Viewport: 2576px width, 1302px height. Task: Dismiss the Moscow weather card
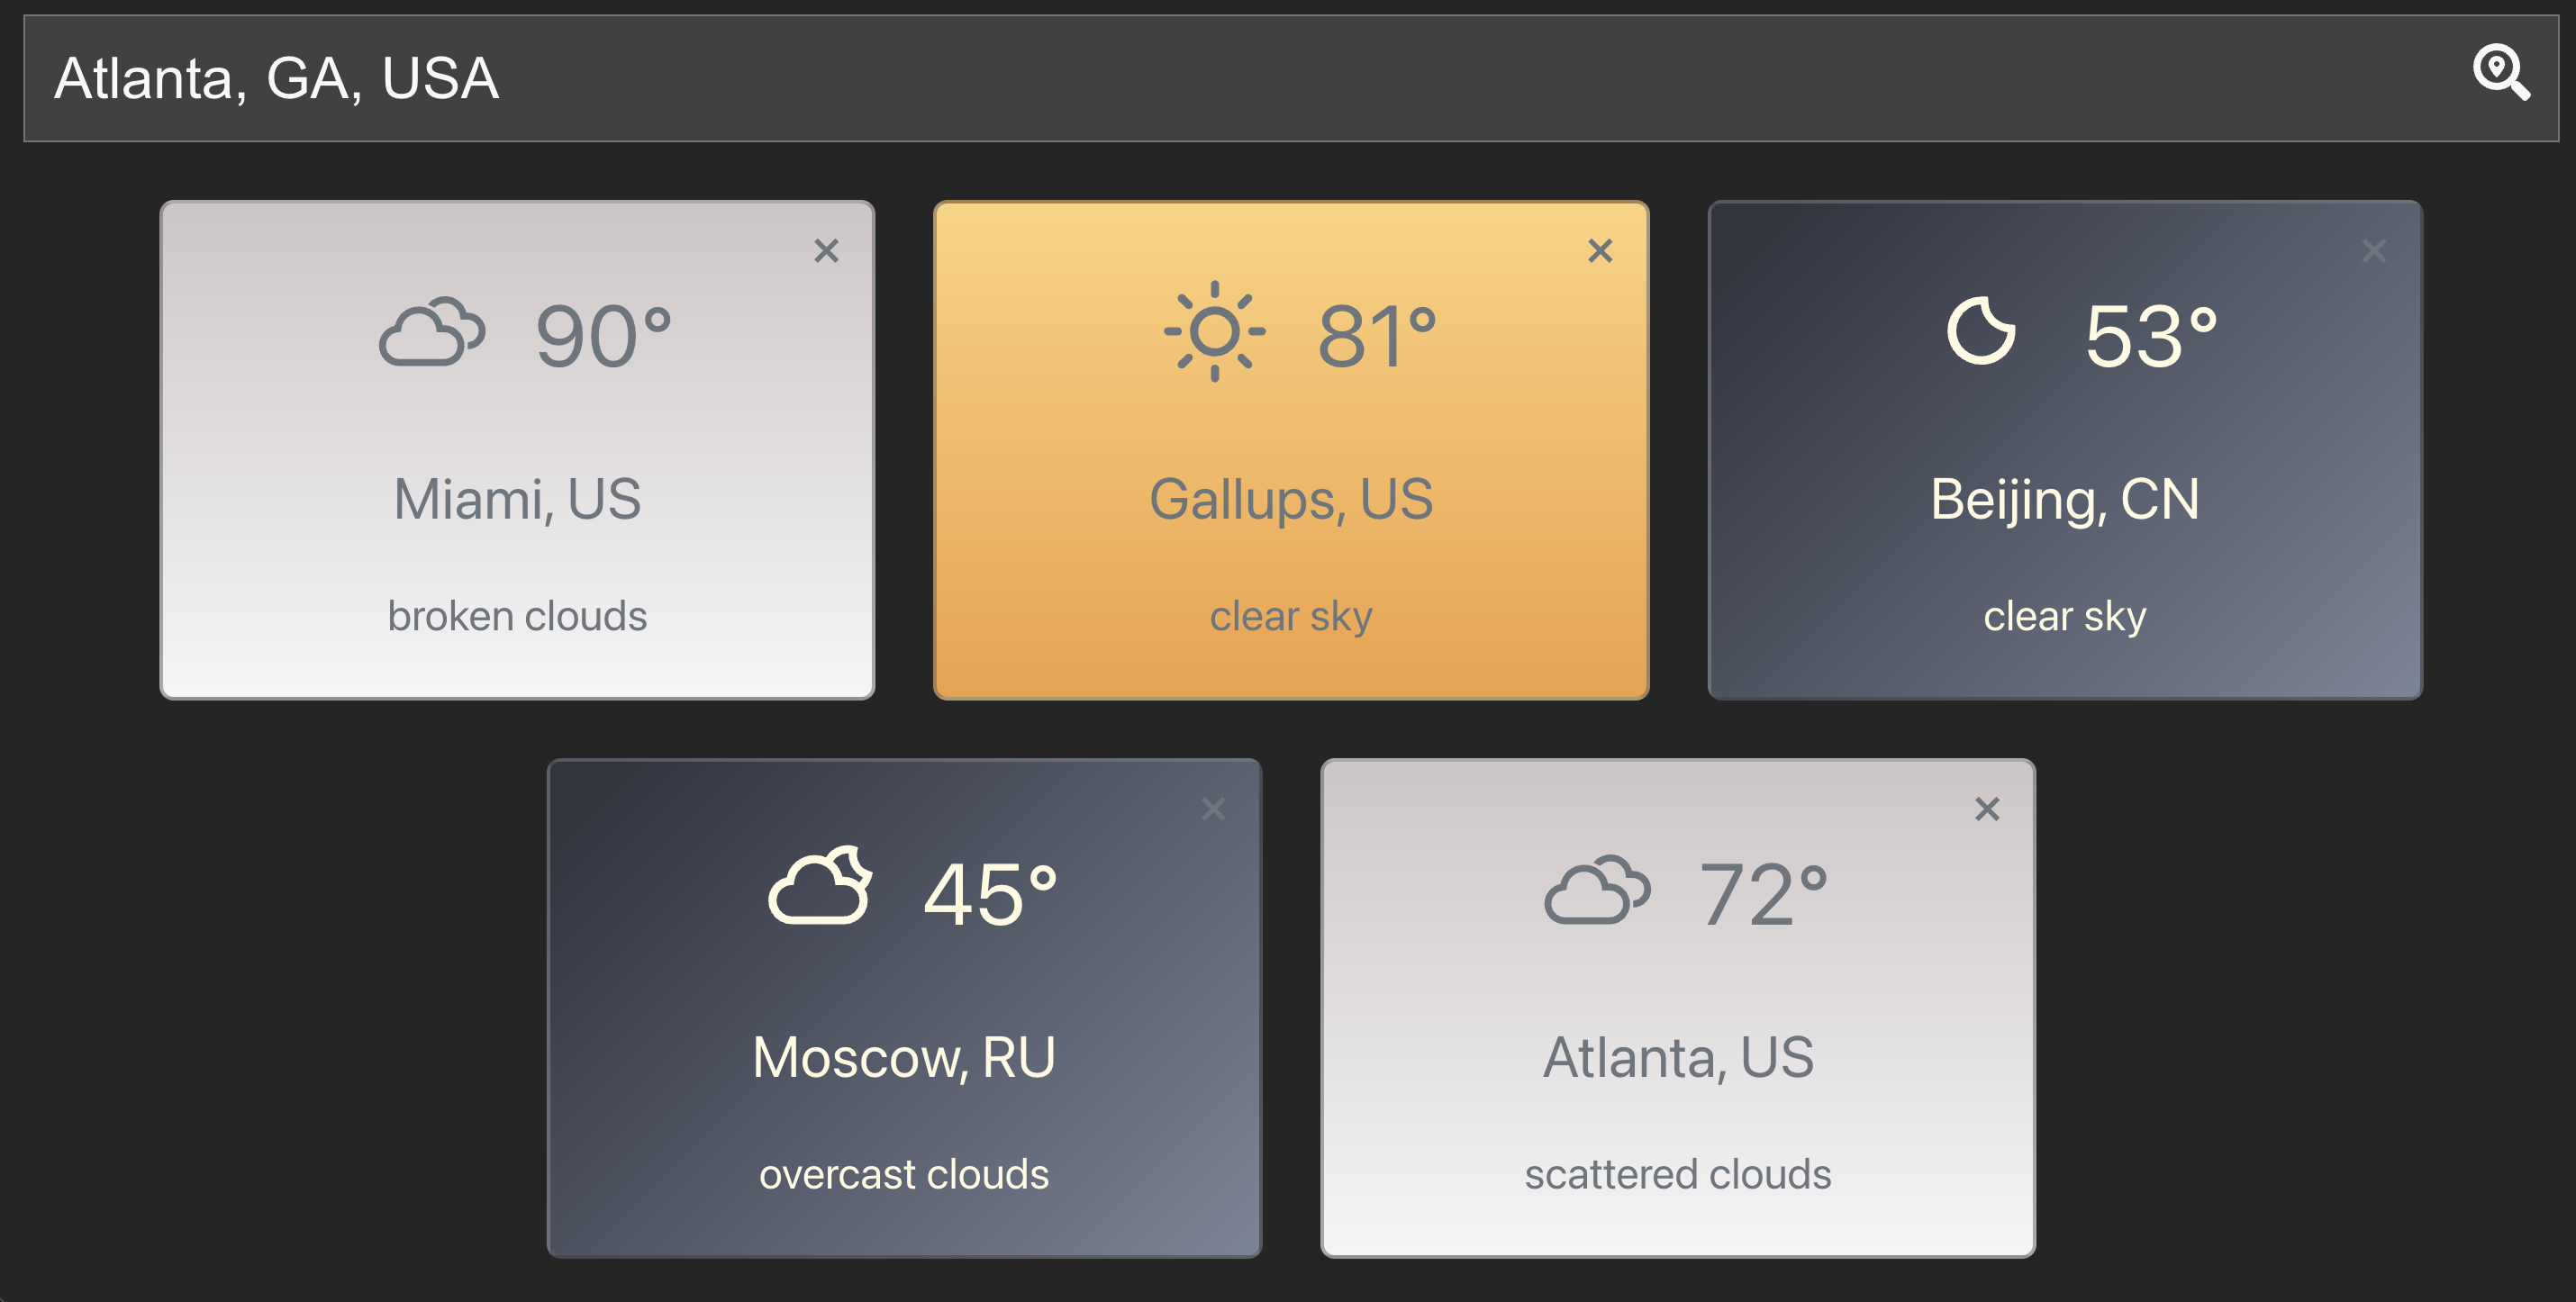[x=1214, y=808]
